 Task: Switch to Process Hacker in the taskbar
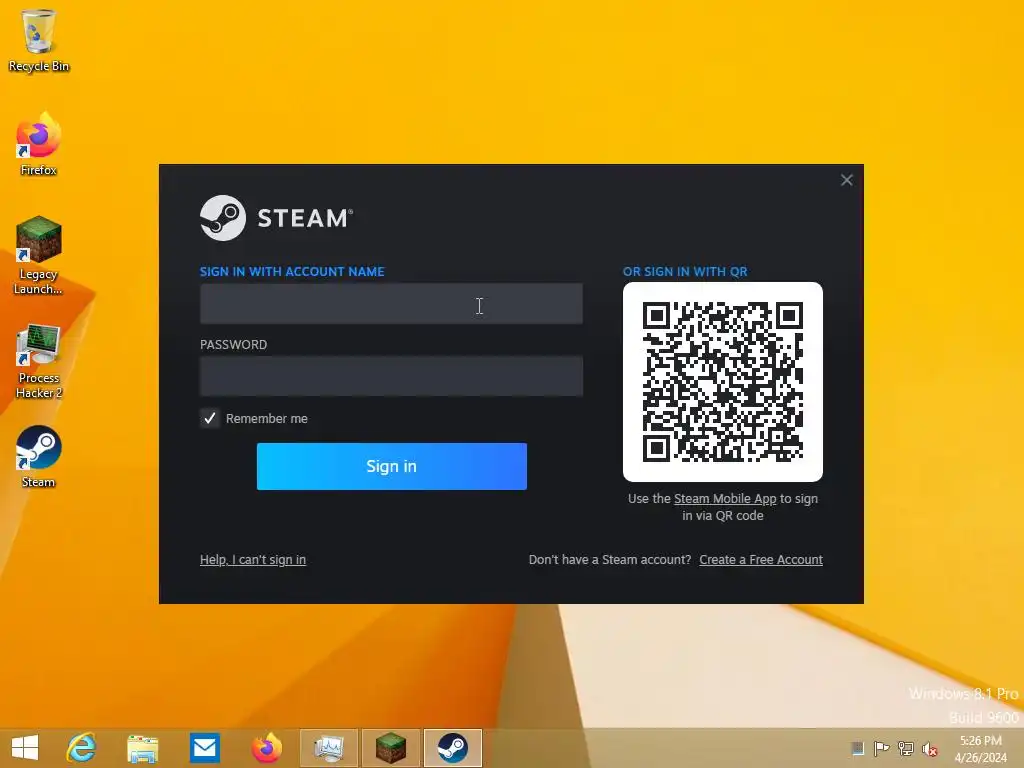click(328, 748)
